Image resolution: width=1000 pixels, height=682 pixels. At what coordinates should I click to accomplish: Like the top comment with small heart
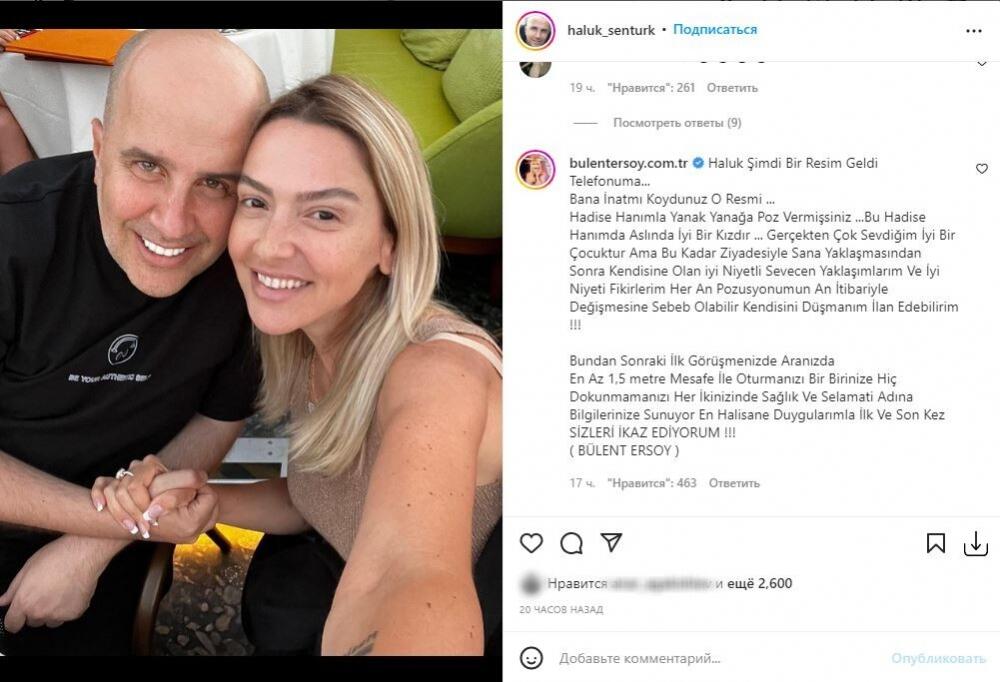click(x=982, y=64)
